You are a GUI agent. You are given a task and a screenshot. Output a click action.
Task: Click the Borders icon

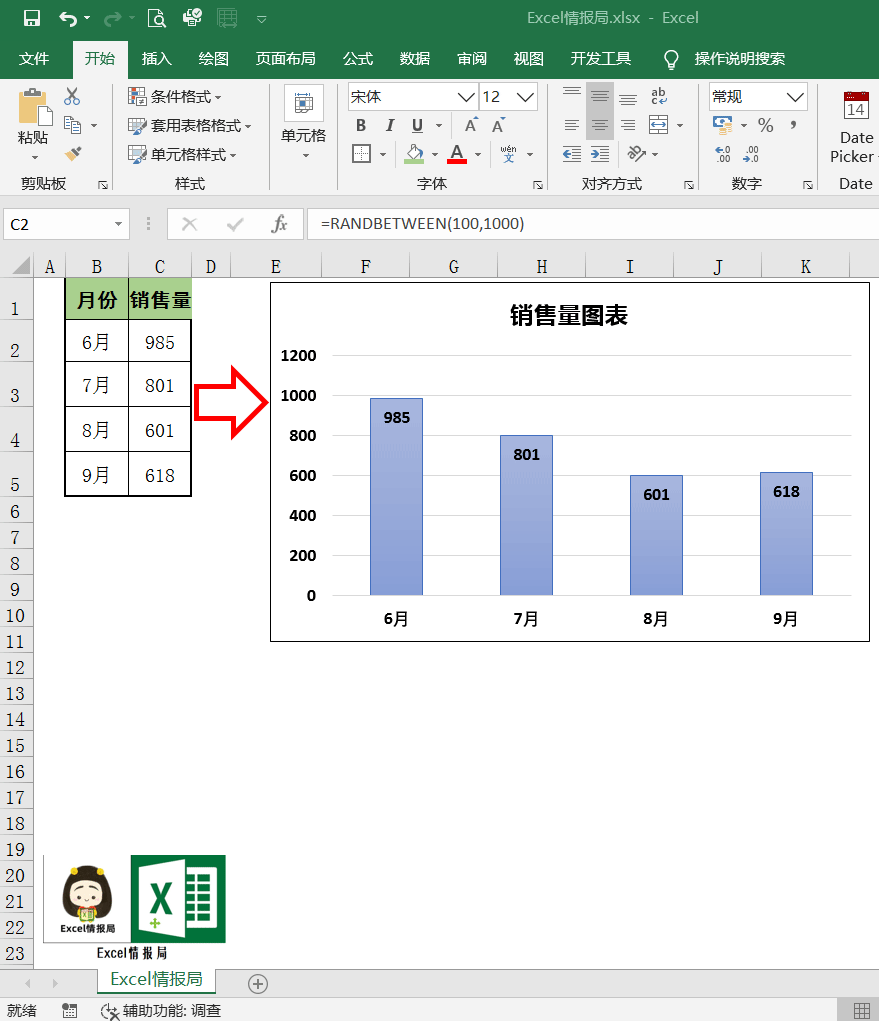[x=361, y=154]
